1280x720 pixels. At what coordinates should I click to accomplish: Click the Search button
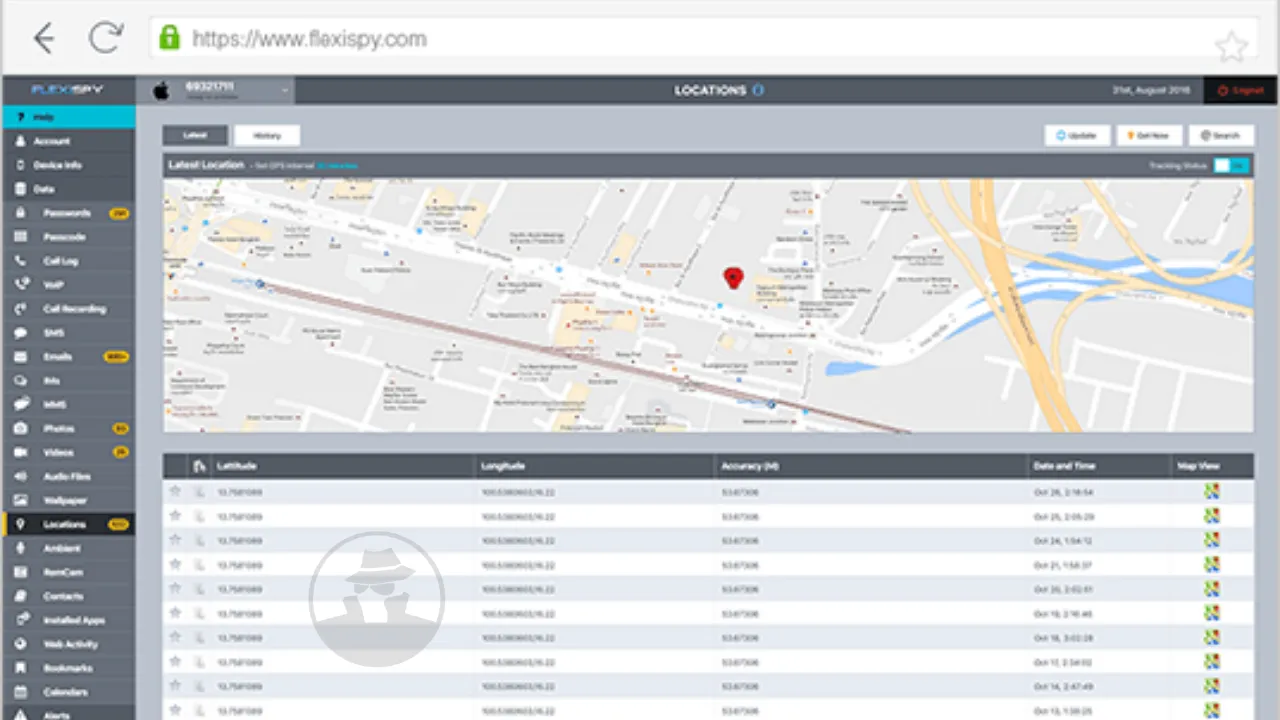coord(1221,135)
